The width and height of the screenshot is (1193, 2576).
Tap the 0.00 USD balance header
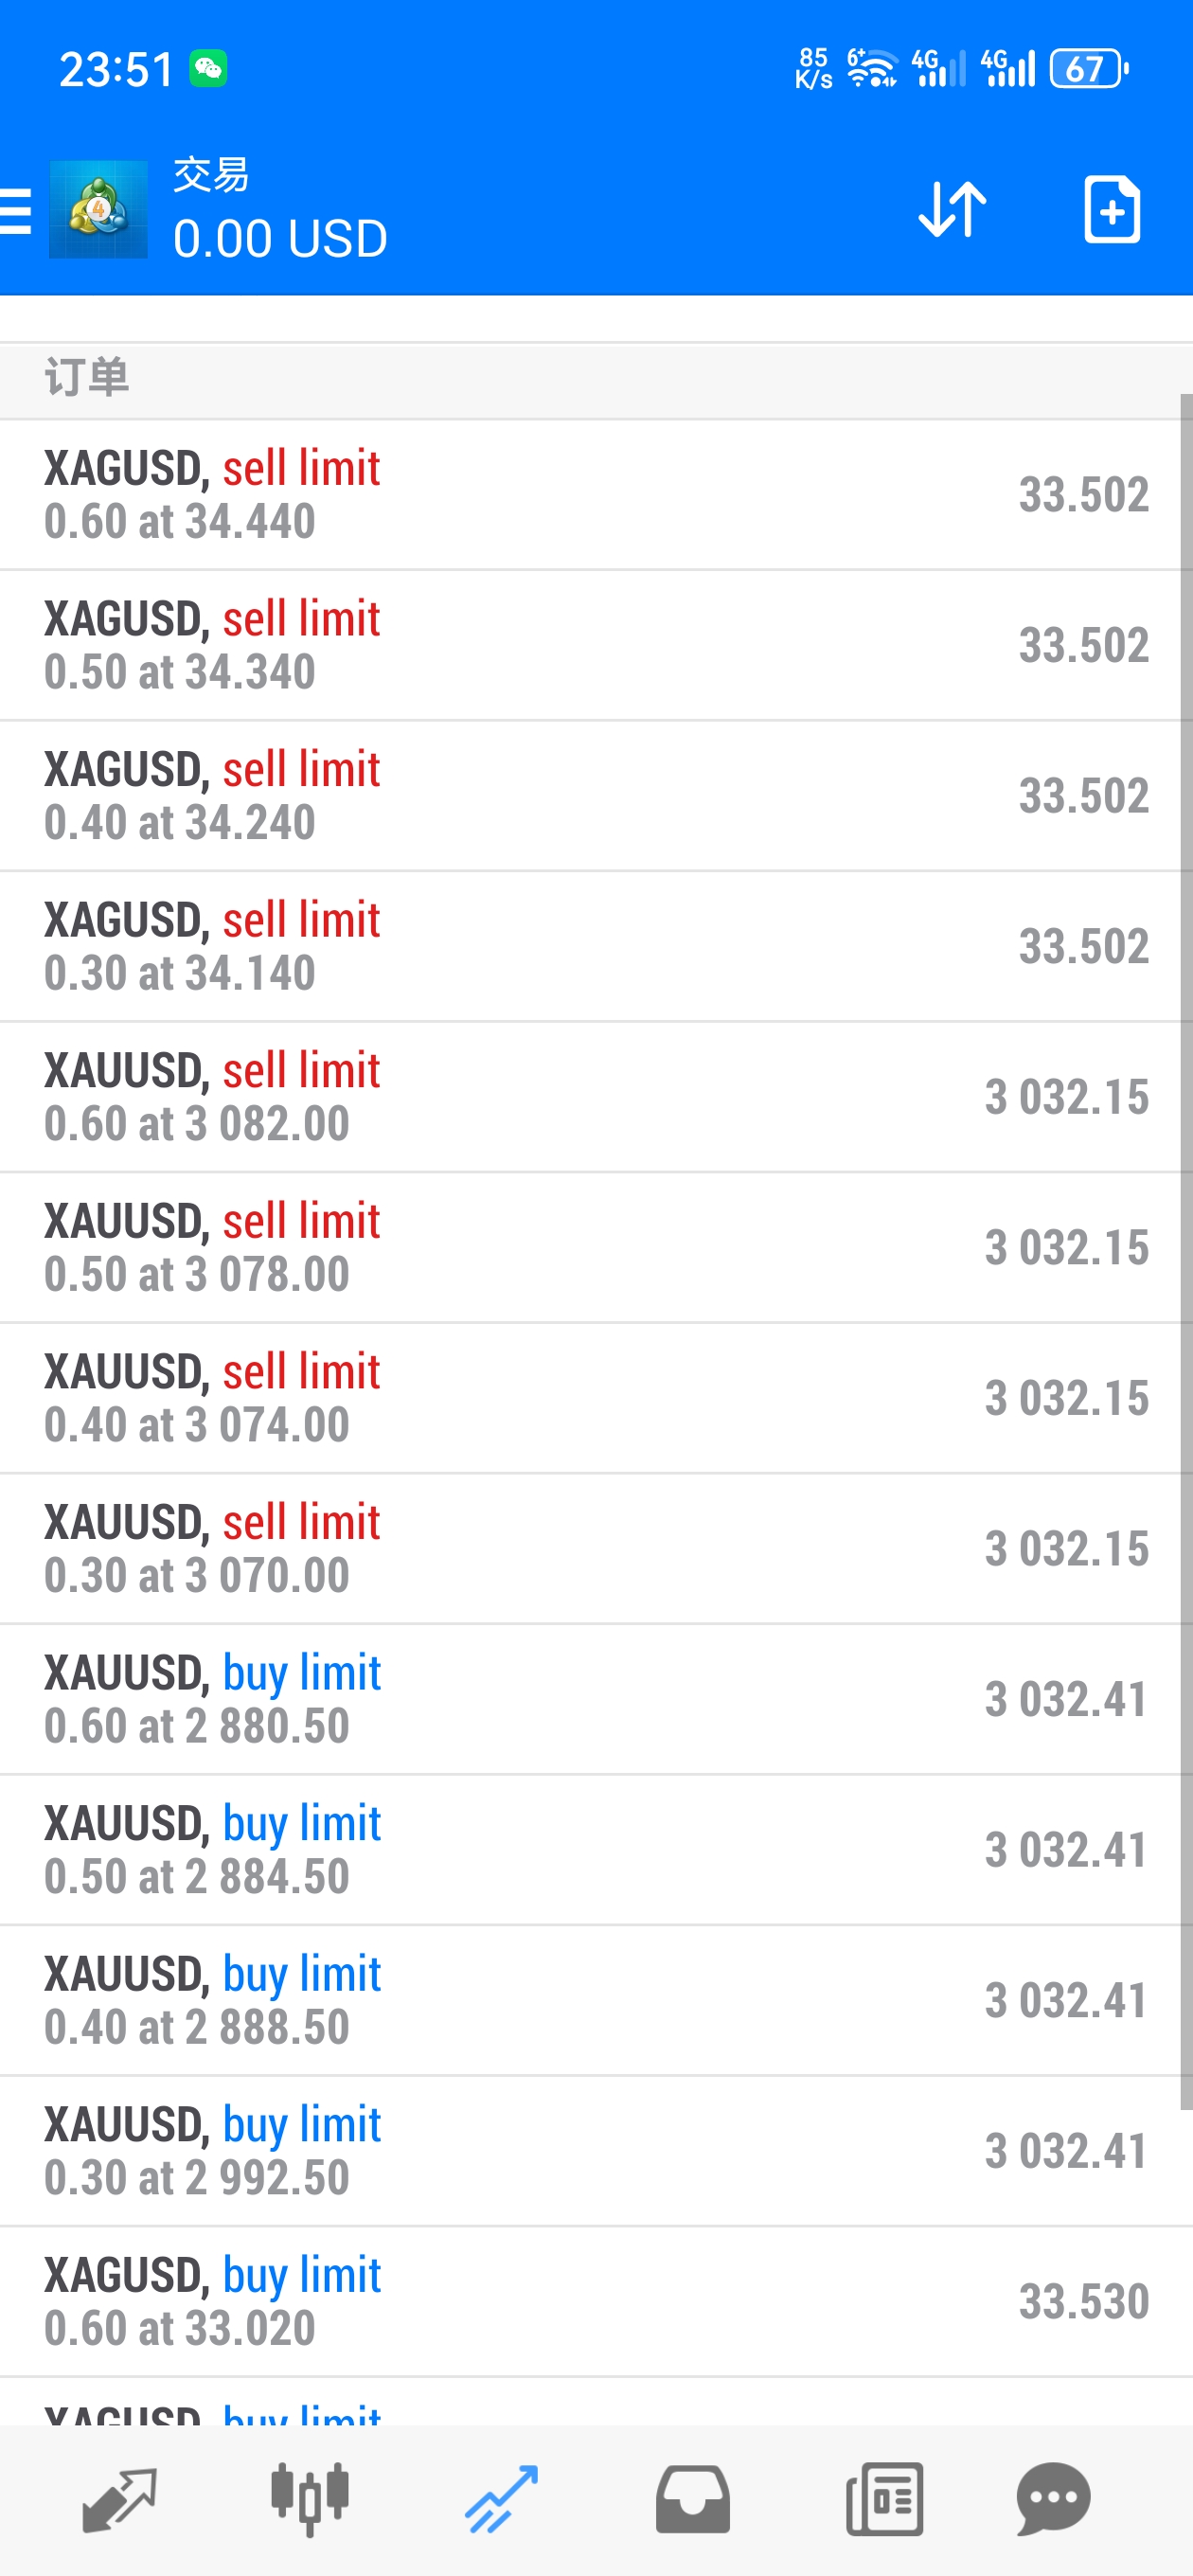point(280,239)
